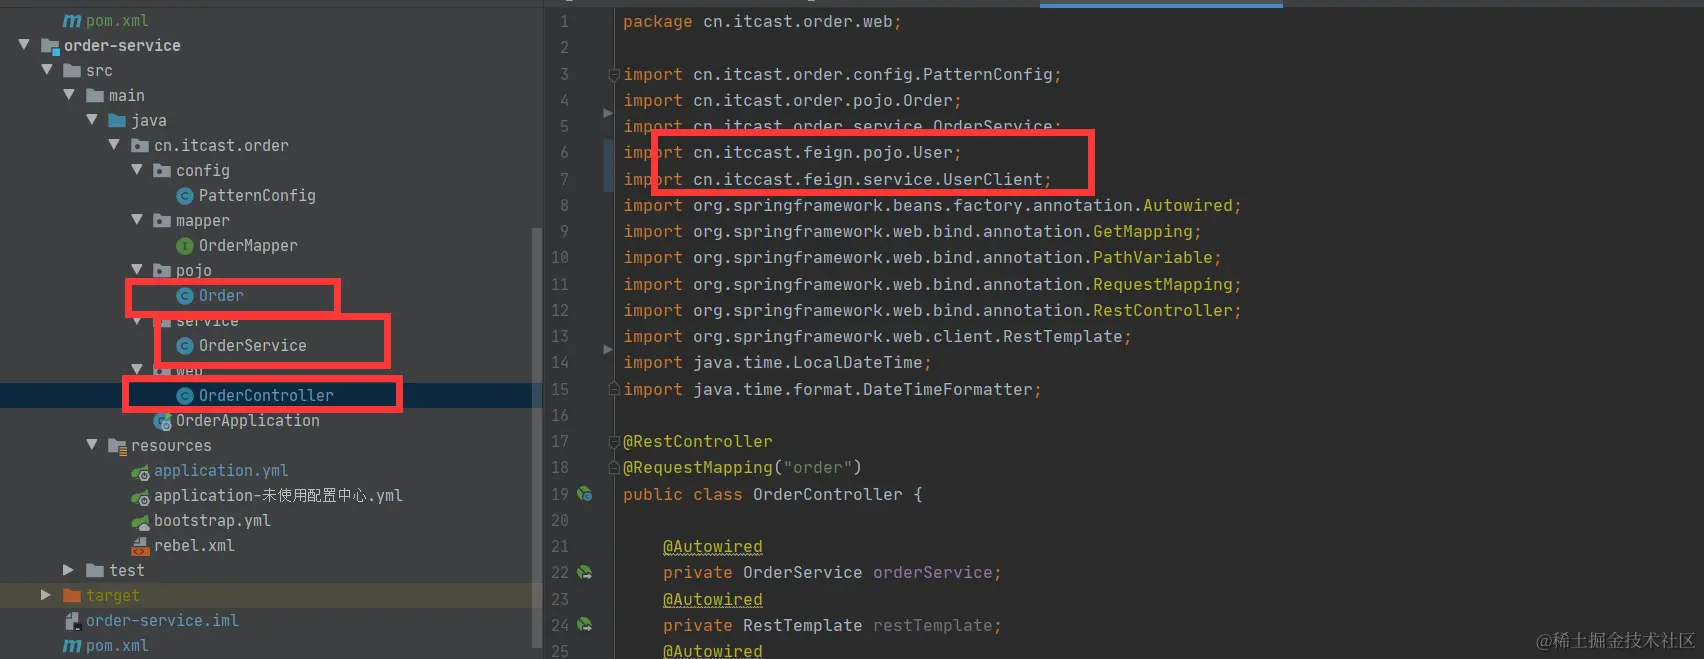
Task: Click the pojo package folder icon
Action: [162, 271]
